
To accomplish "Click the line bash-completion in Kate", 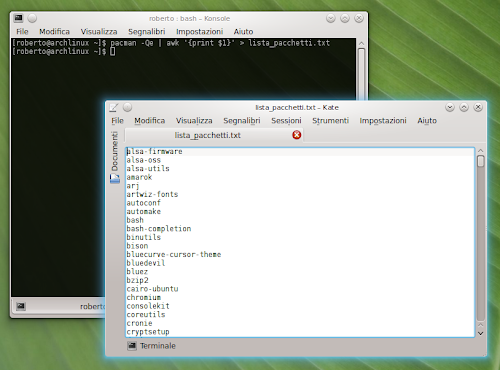I will tap(159, 229).
